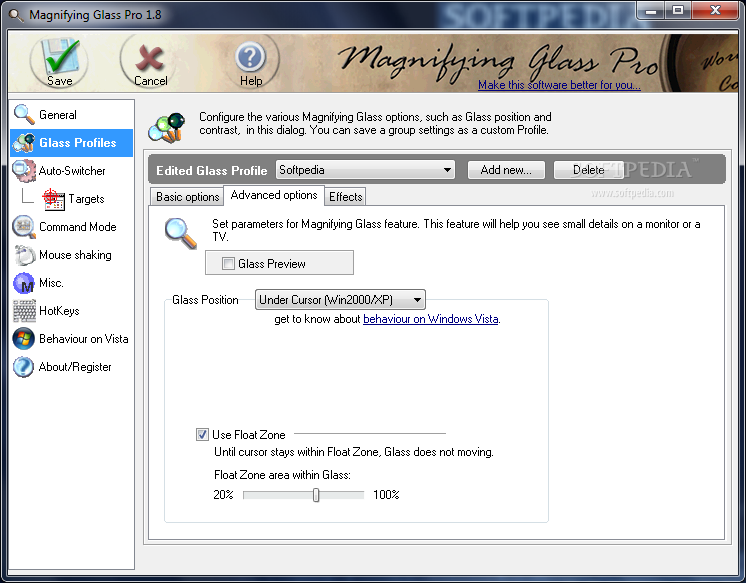Image resolution: width=746 pixels, height=583 pixels.
Task: Click the About/Register question icon
Action: 24,367
